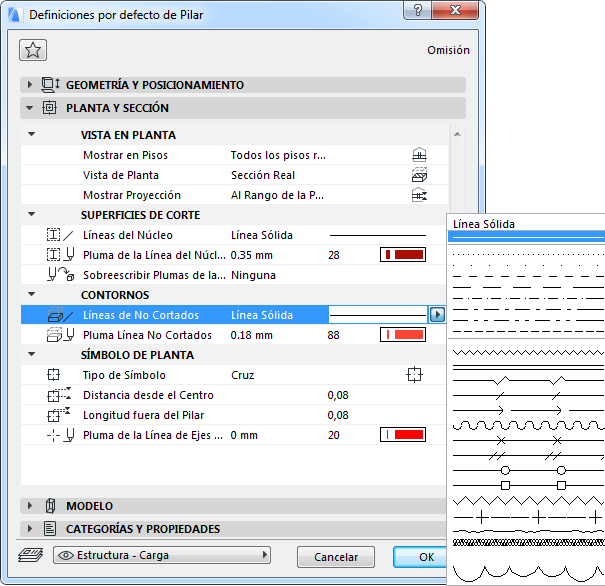Choose the line with plus signs
This screenshot has width=605, height=586.
click(x=526, y=517)
